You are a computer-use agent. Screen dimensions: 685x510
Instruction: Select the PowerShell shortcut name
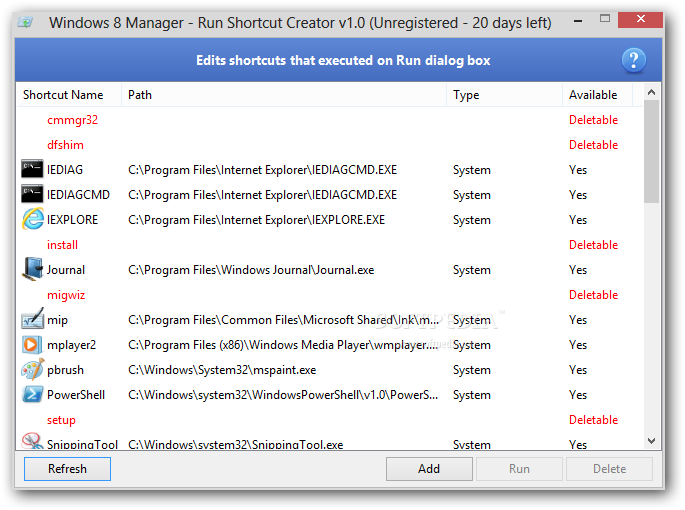(x=76, y=395)
